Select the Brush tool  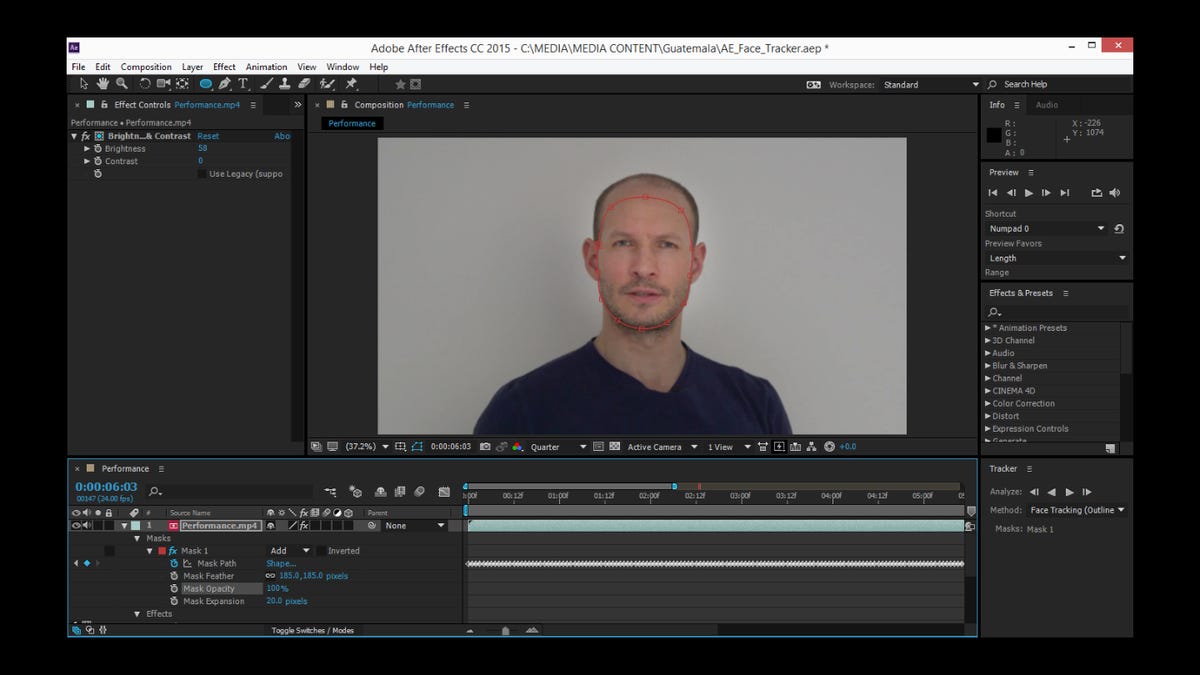point(266,84)
